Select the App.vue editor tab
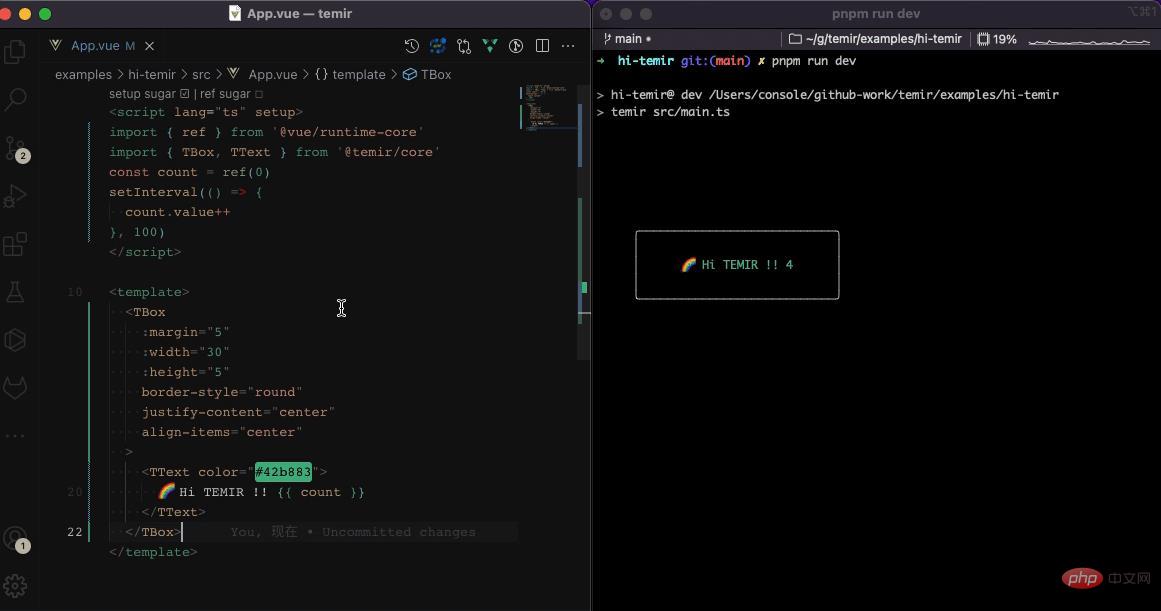 pyautogui.click(x=95, y=46)
